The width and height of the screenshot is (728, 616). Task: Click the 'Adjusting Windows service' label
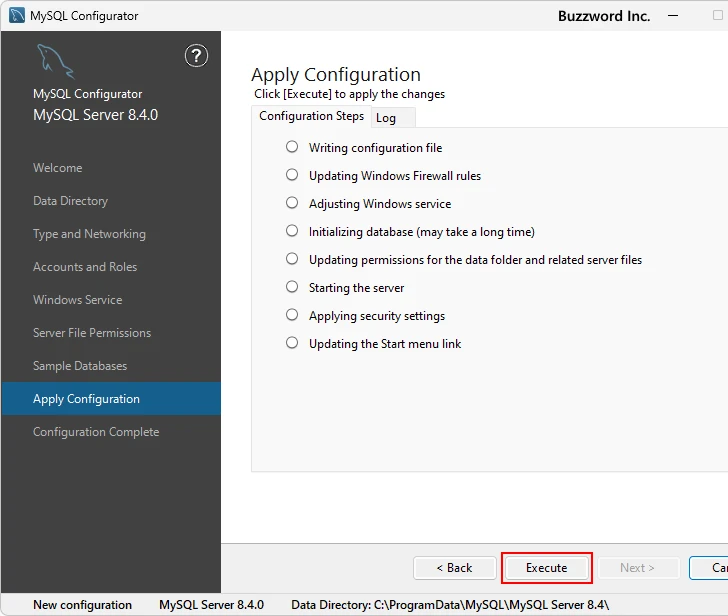pyautogui.click(x=380, y=204)
